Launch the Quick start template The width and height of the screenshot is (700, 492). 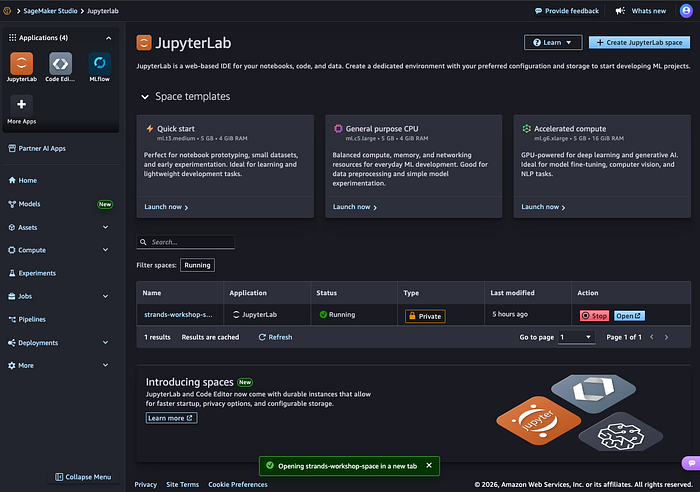166,207
